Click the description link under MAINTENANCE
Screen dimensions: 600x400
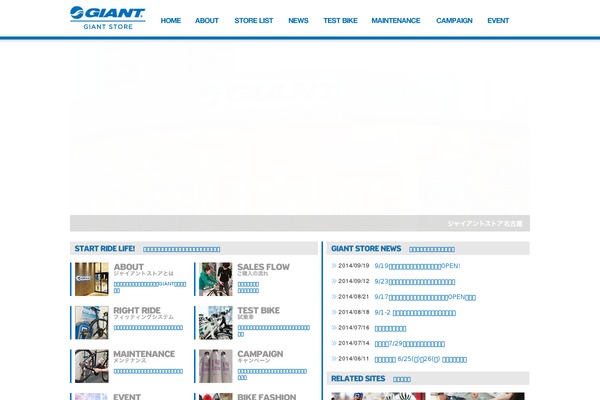tap(148, 371)
